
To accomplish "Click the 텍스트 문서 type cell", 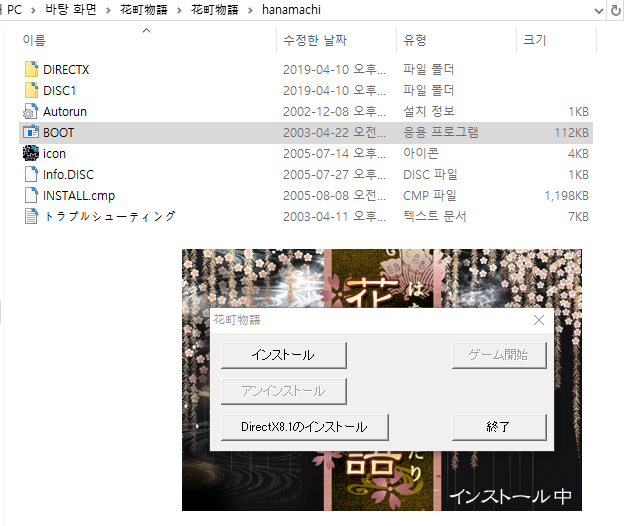I will point(435,217).
